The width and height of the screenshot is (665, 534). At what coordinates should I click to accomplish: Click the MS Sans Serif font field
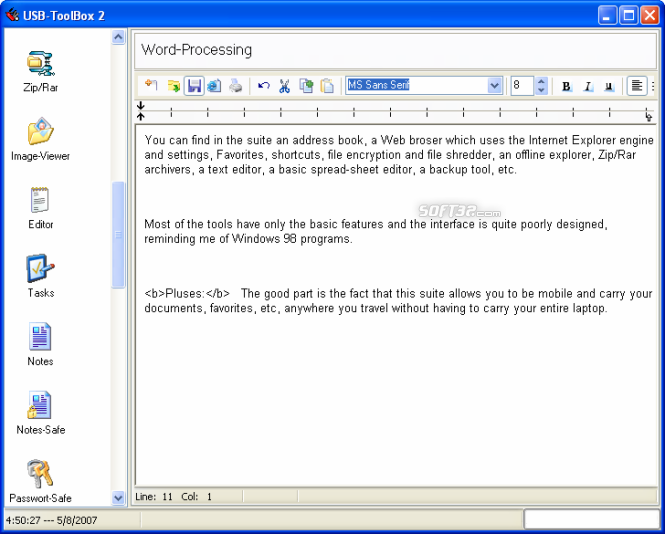point(416,85)
